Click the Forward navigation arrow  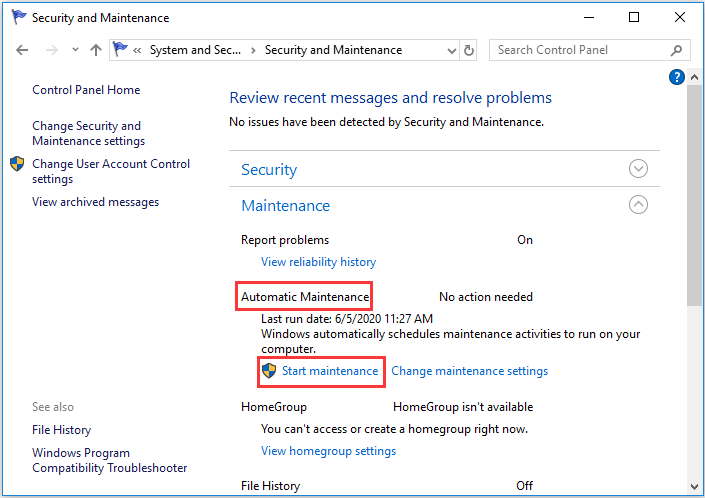52,50
